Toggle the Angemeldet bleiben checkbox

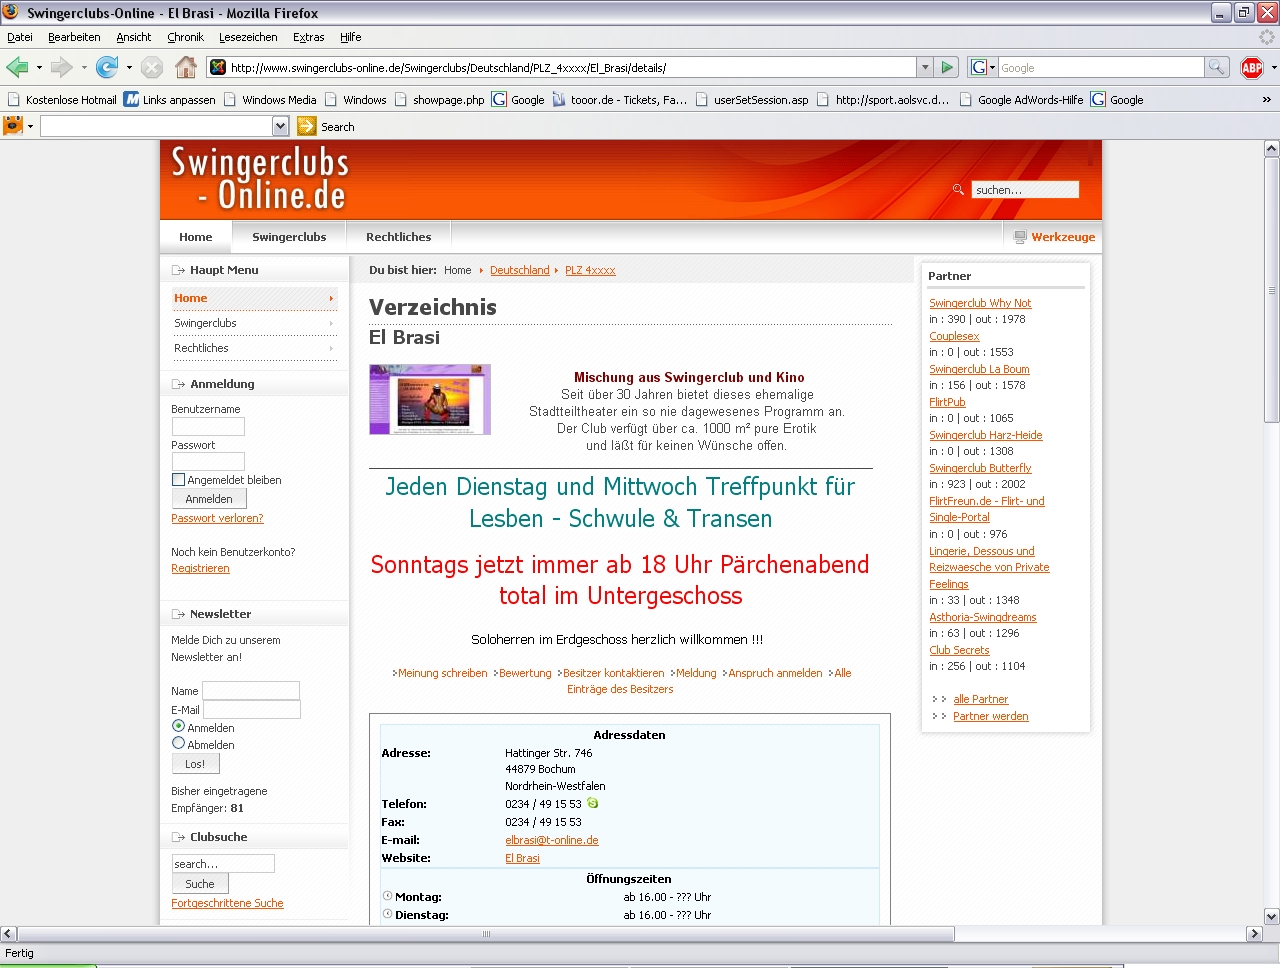[x=178, y=480]
